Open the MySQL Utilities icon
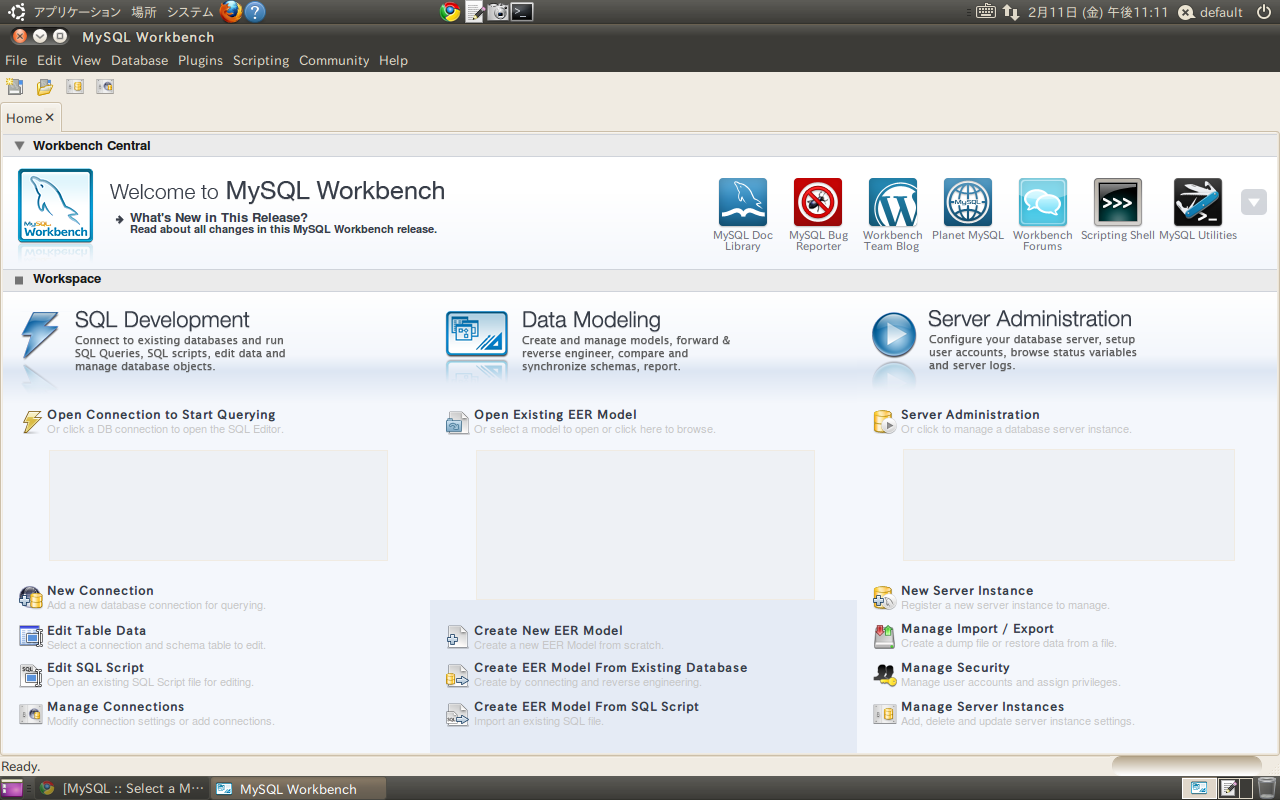The height and width of the screenshot is (800, 1280). (1197, 203)
